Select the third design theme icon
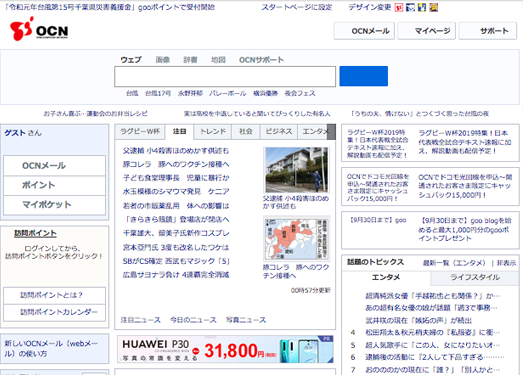523x375 pixels. 422,7
